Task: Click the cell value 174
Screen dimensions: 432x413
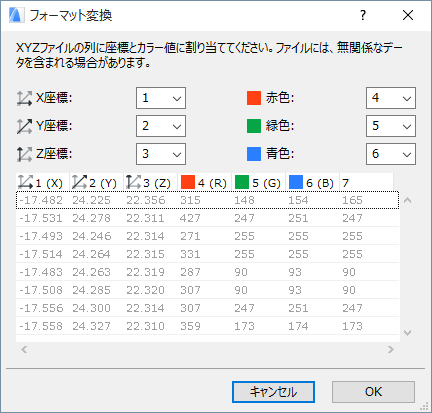Action: (298, 326)
